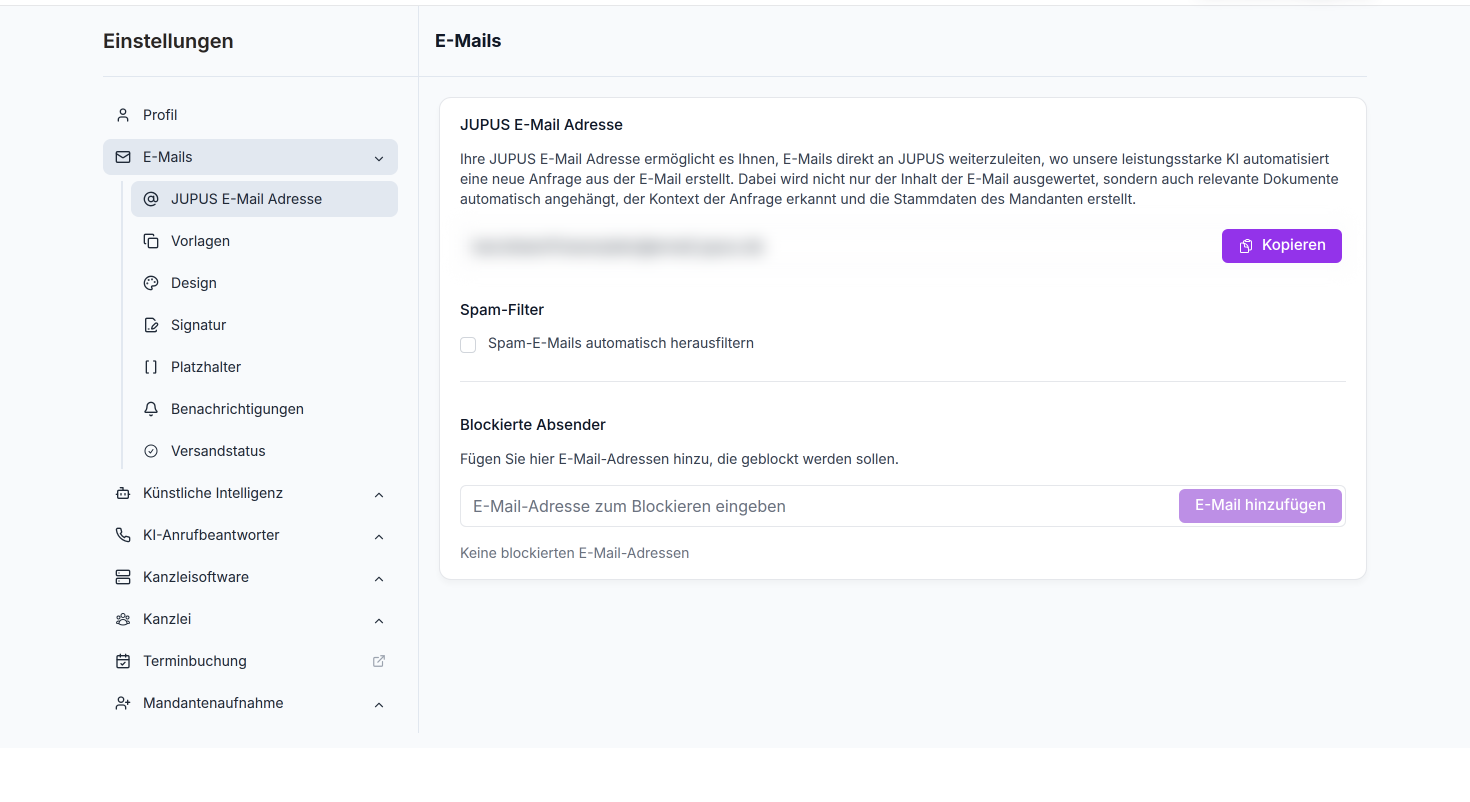The height and width of the screenshot is (802, 1470).
Task: Click the copy icon beside Vorlagen
Action: (x=151, y=241)
